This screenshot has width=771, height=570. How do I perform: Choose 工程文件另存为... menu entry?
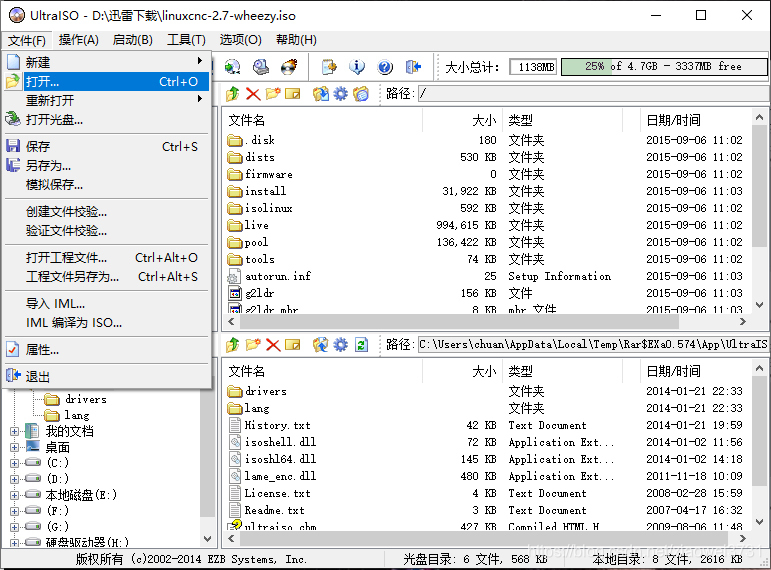click(x=107, y=276)
